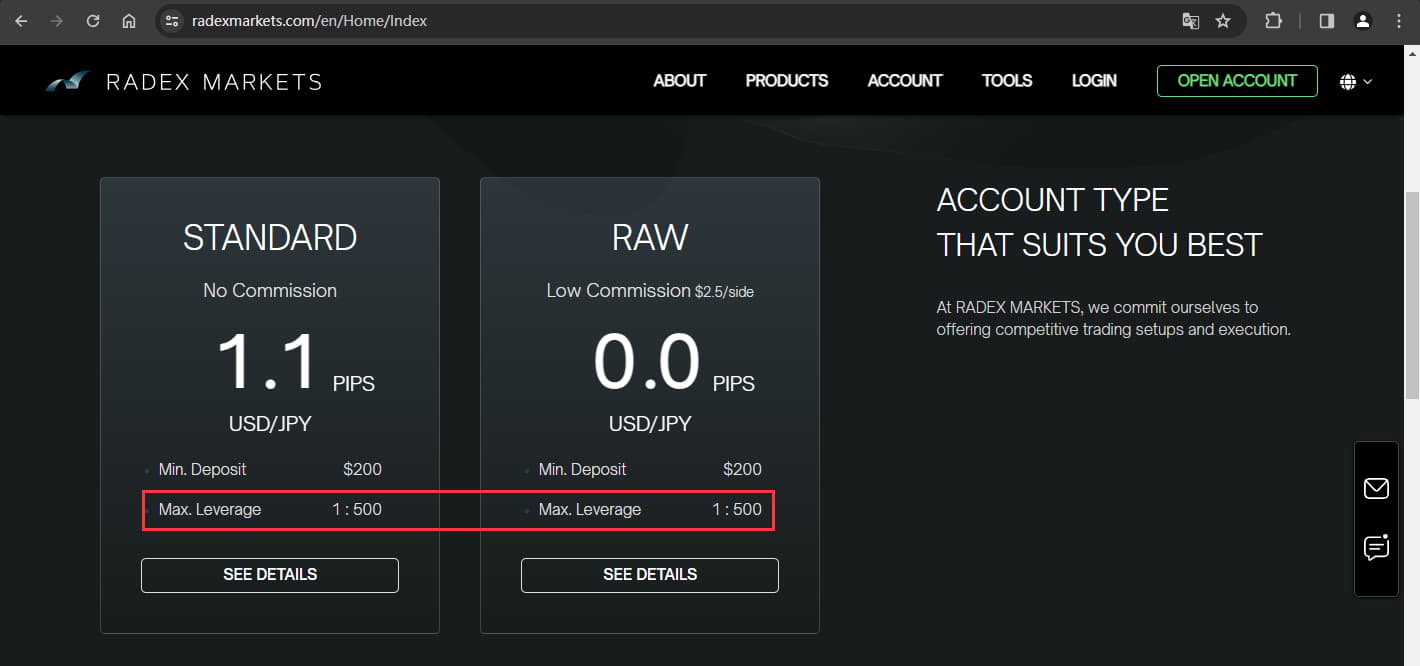
Task: Open the live chat bubble icon
Action: (x=1376, y=547)
